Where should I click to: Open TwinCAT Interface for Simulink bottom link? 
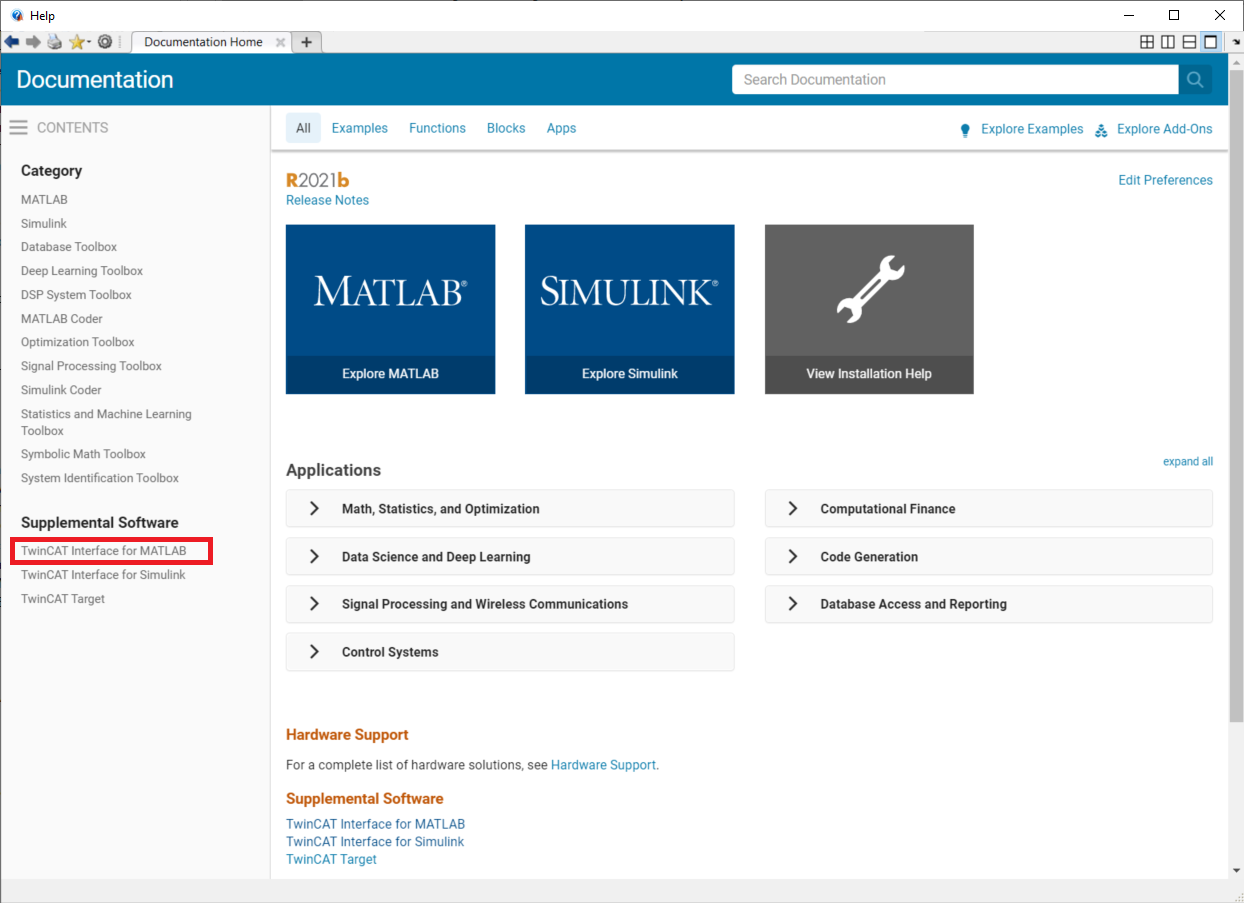(x=375, y=842)
